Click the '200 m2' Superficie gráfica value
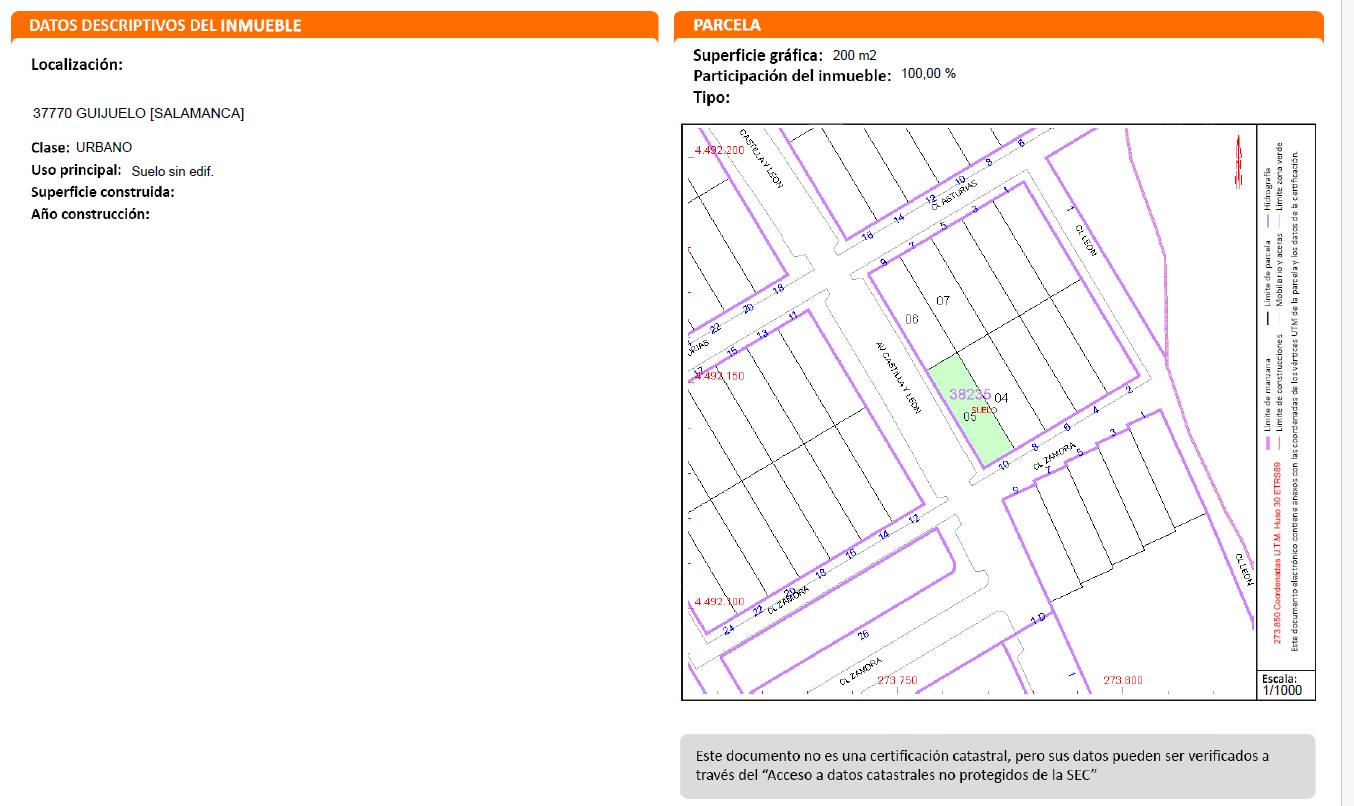1354x806 pixels. click(854, 55)
